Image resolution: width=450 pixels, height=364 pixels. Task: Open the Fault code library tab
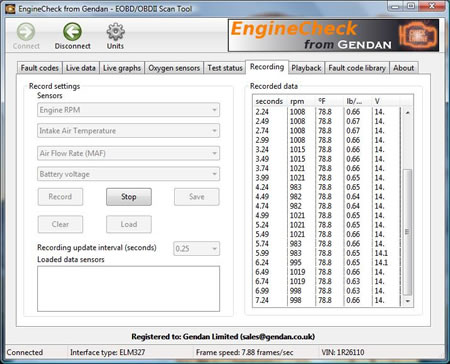357,68
